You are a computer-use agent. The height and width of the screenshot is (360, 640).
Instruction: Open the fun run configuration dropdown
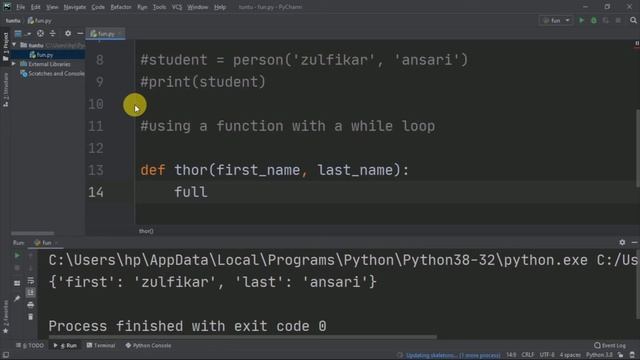(556, 20)
